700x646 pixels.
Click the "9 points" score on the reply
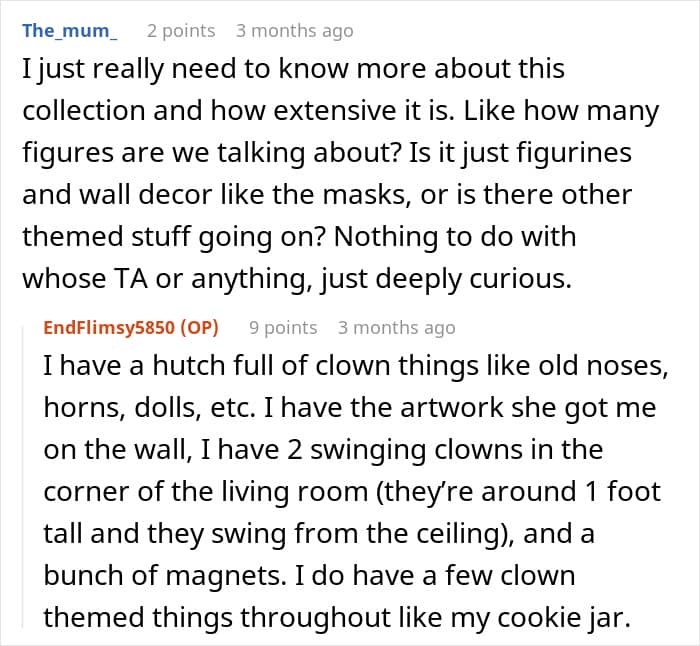coord(283,328)
